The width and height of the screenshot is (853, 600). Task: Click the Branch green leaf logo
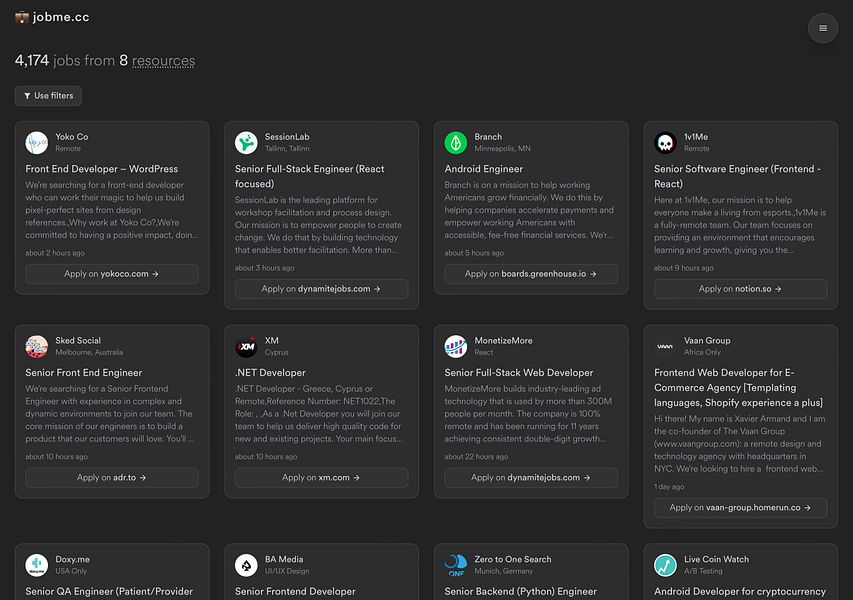[x=455, y=143]
